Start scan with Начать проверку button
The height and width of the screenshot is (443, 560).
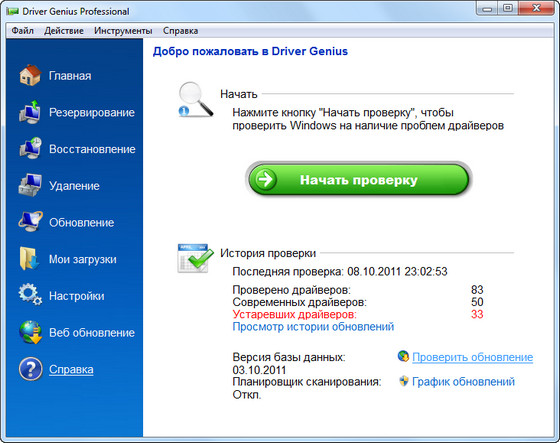(x=359, y=179)
